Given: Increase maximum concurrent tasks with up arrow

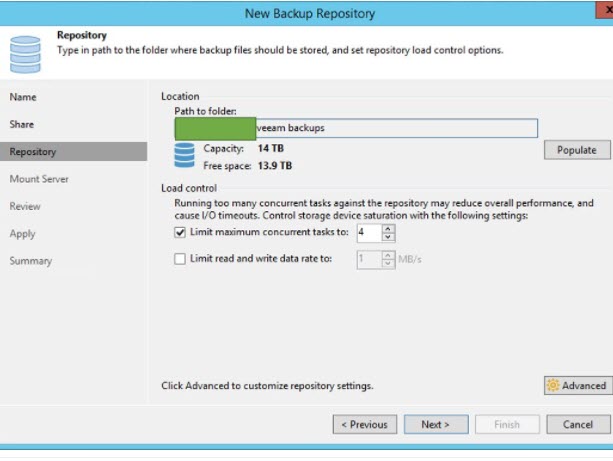Looking at the screenshot, I should 389,228.
